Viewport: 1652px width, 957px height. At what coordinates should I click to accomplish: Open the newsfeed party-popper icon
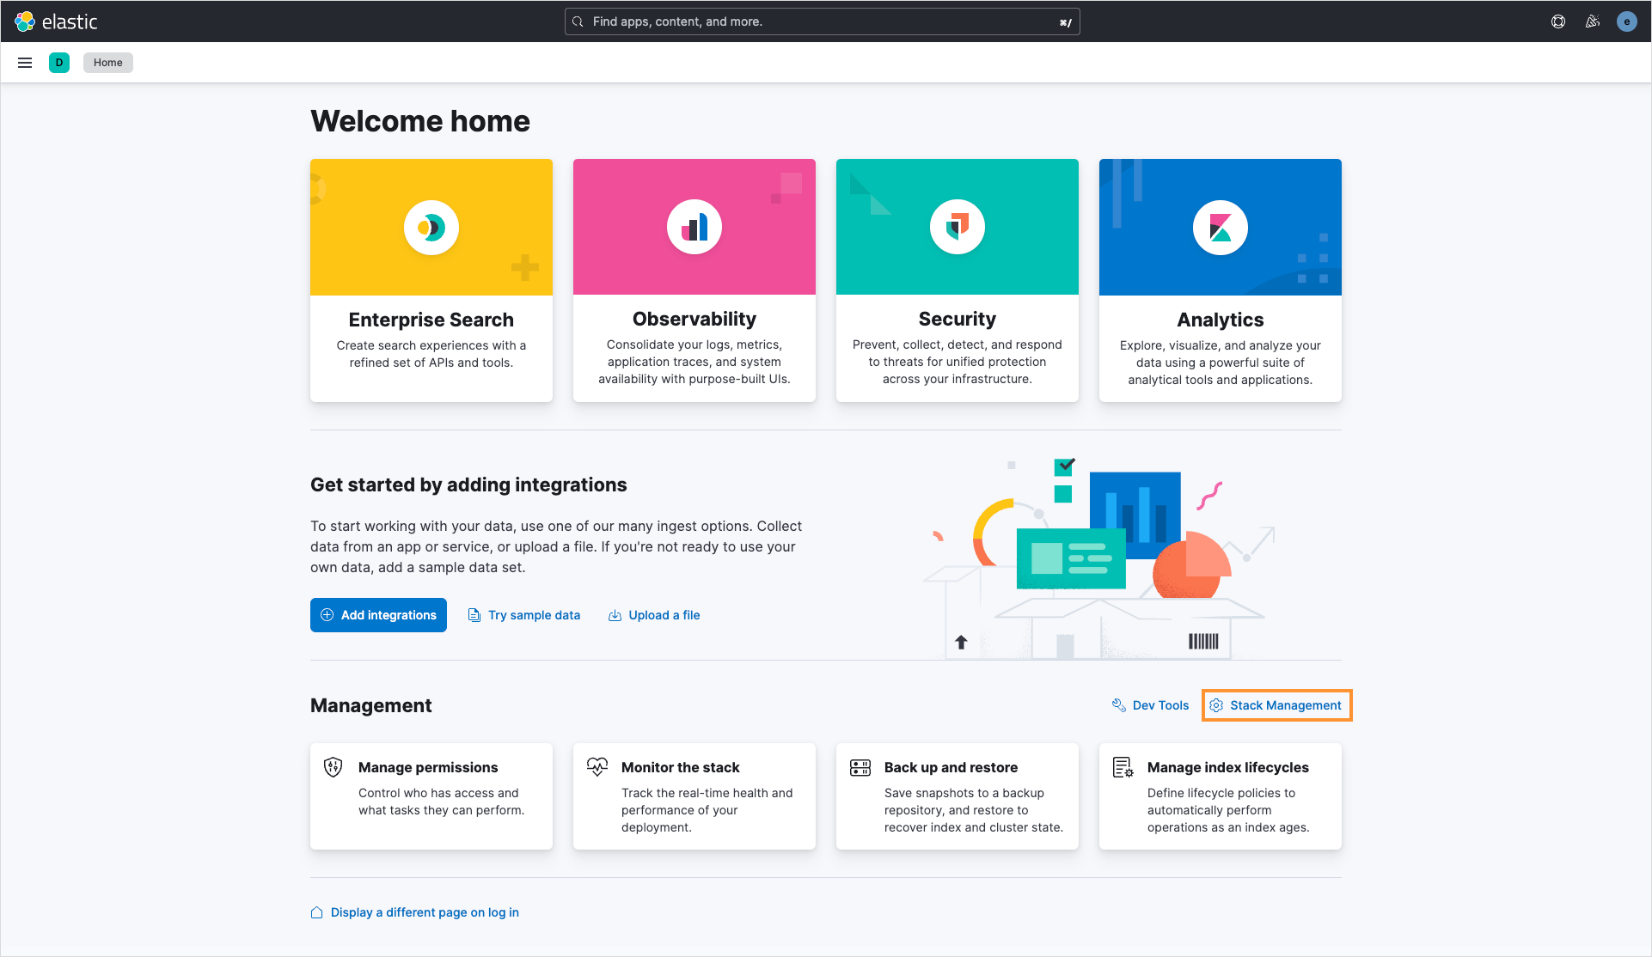tap(1592, 21)
